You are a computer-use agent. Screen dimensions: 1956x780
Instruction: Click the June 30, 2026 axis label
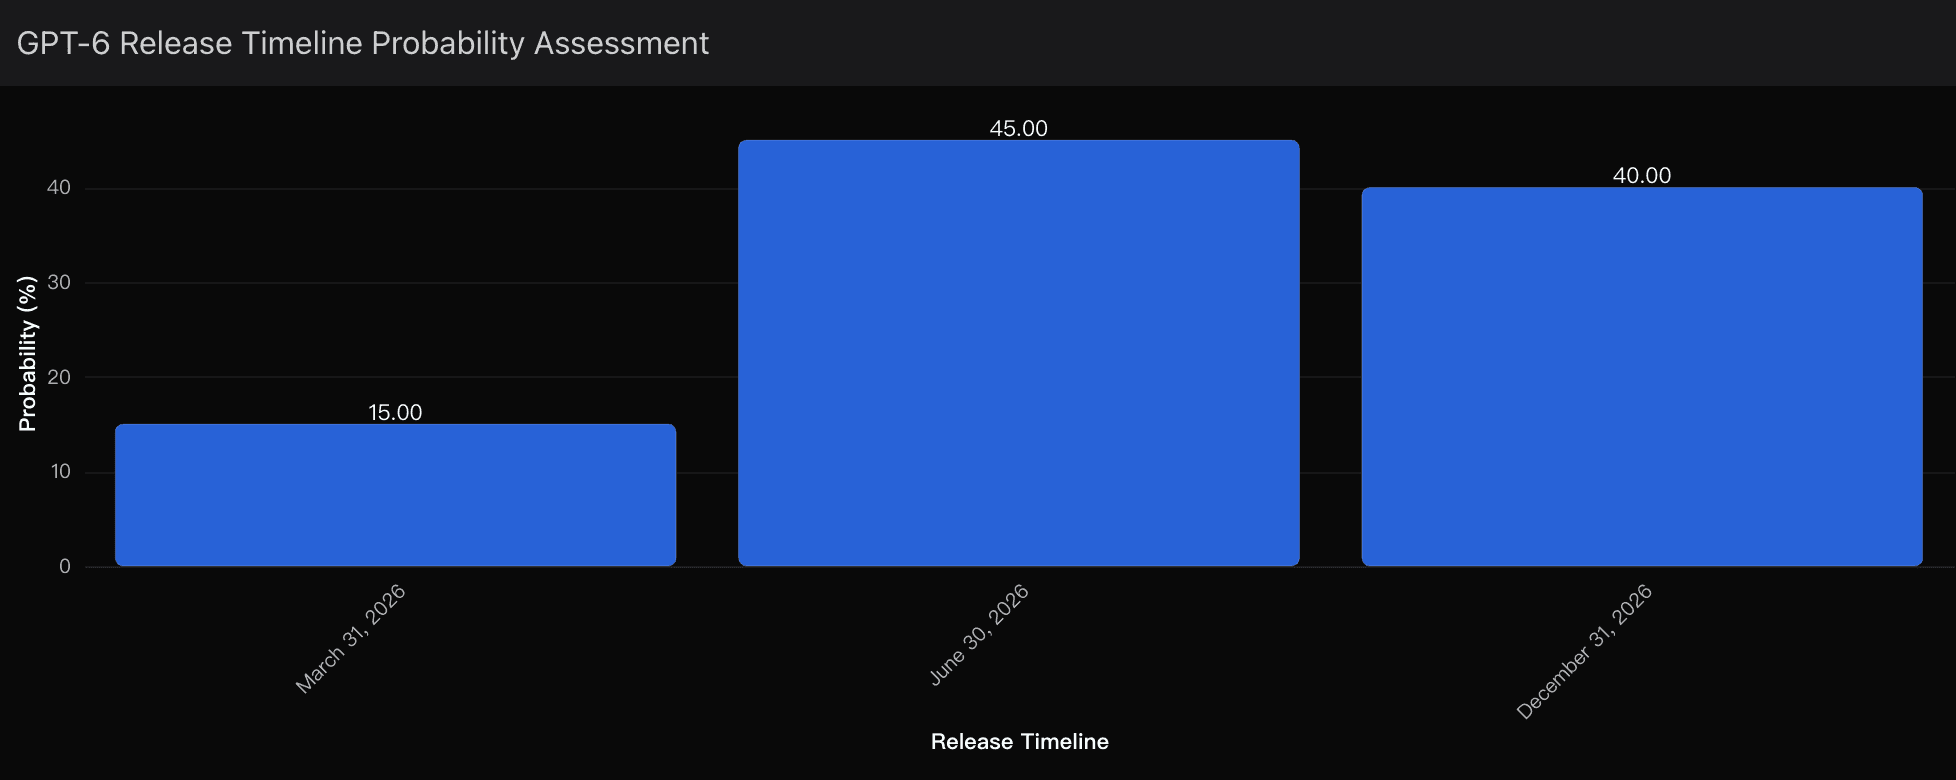click(979, 635)
